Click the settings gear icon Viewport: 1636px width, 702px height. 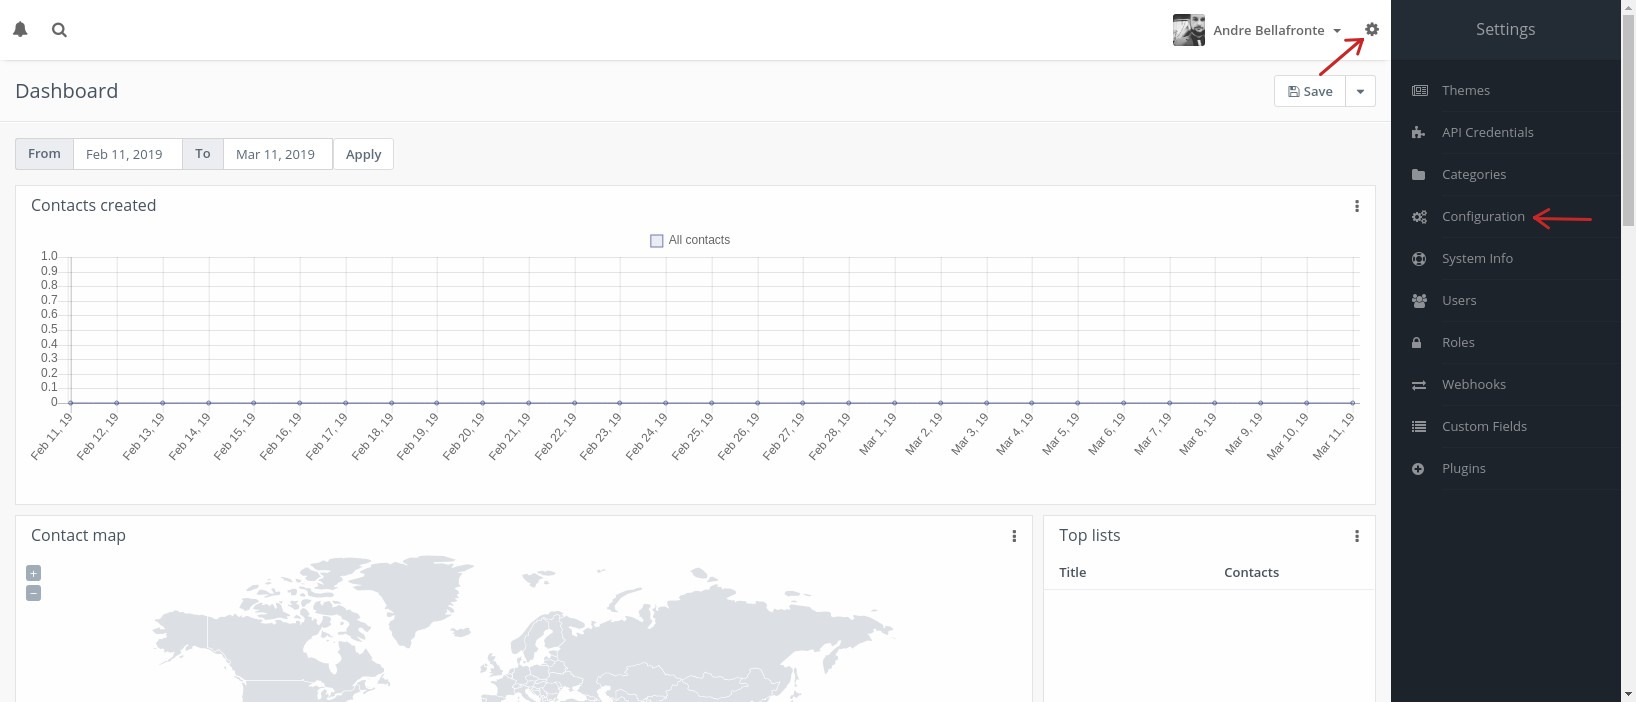tap(1372, 30)
